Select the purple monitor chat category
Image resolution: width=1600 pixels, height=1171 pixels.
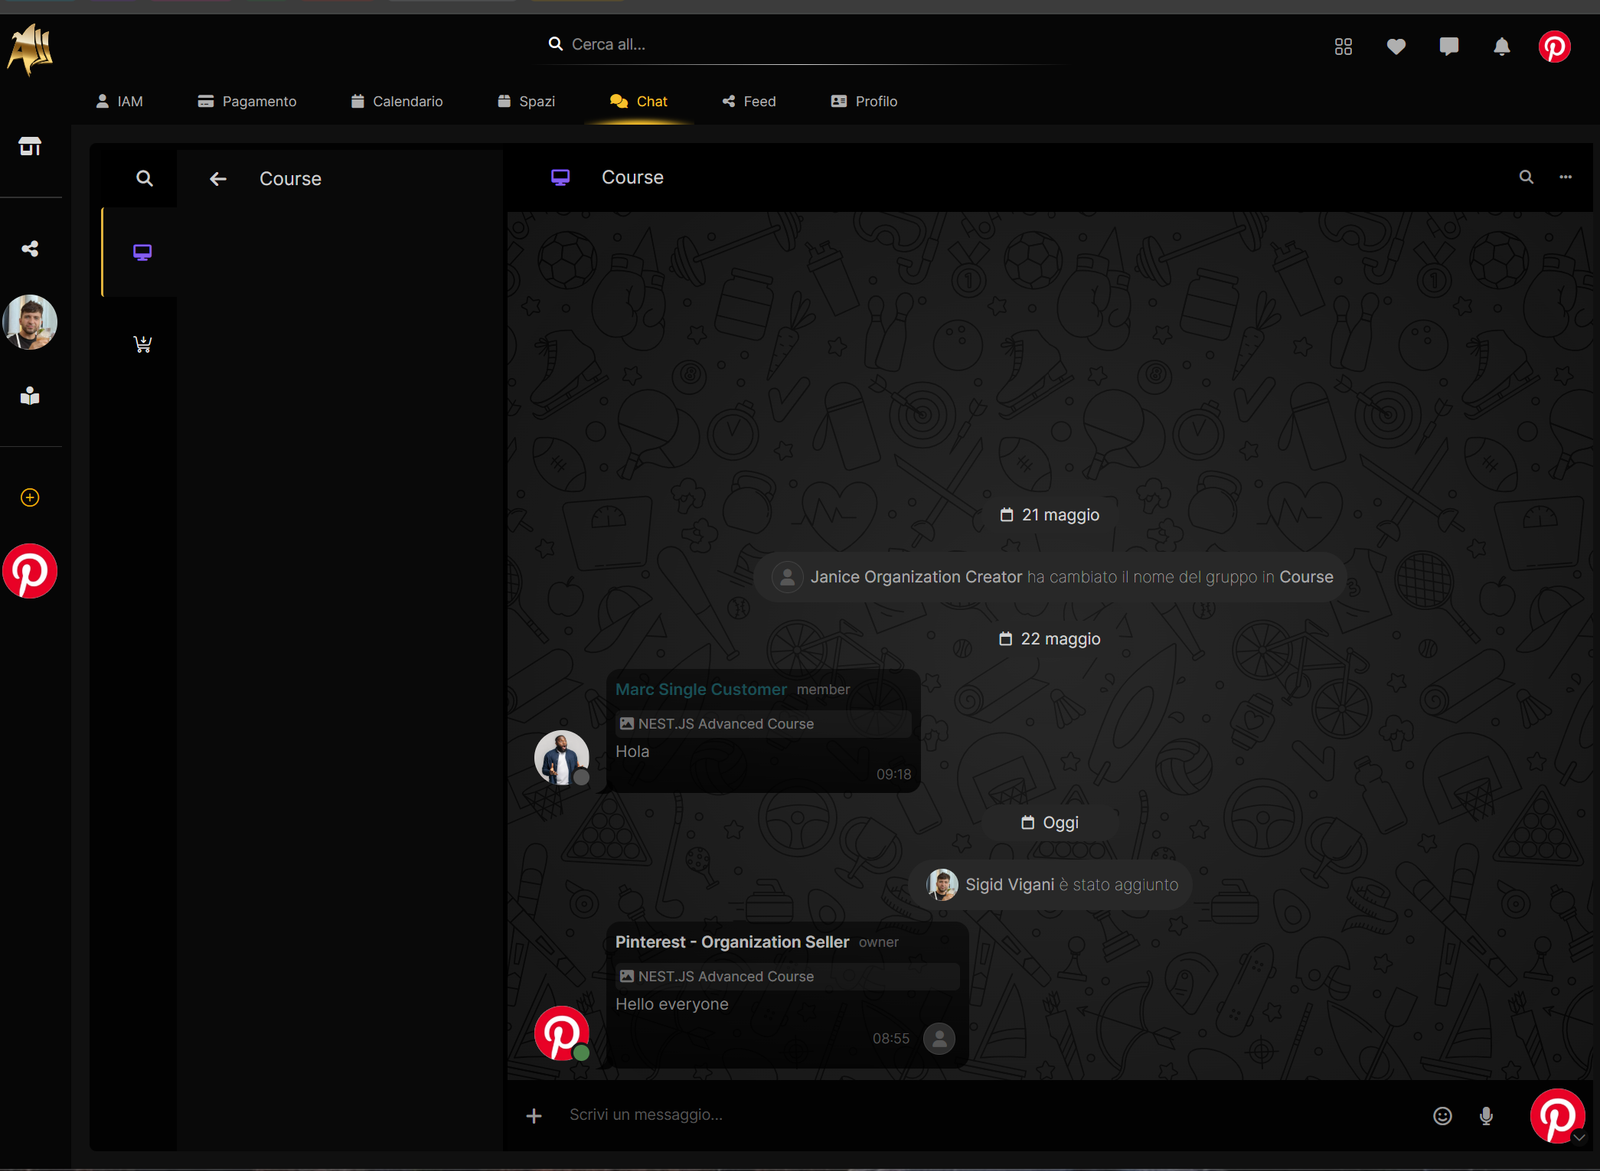(x=143, y=252)
